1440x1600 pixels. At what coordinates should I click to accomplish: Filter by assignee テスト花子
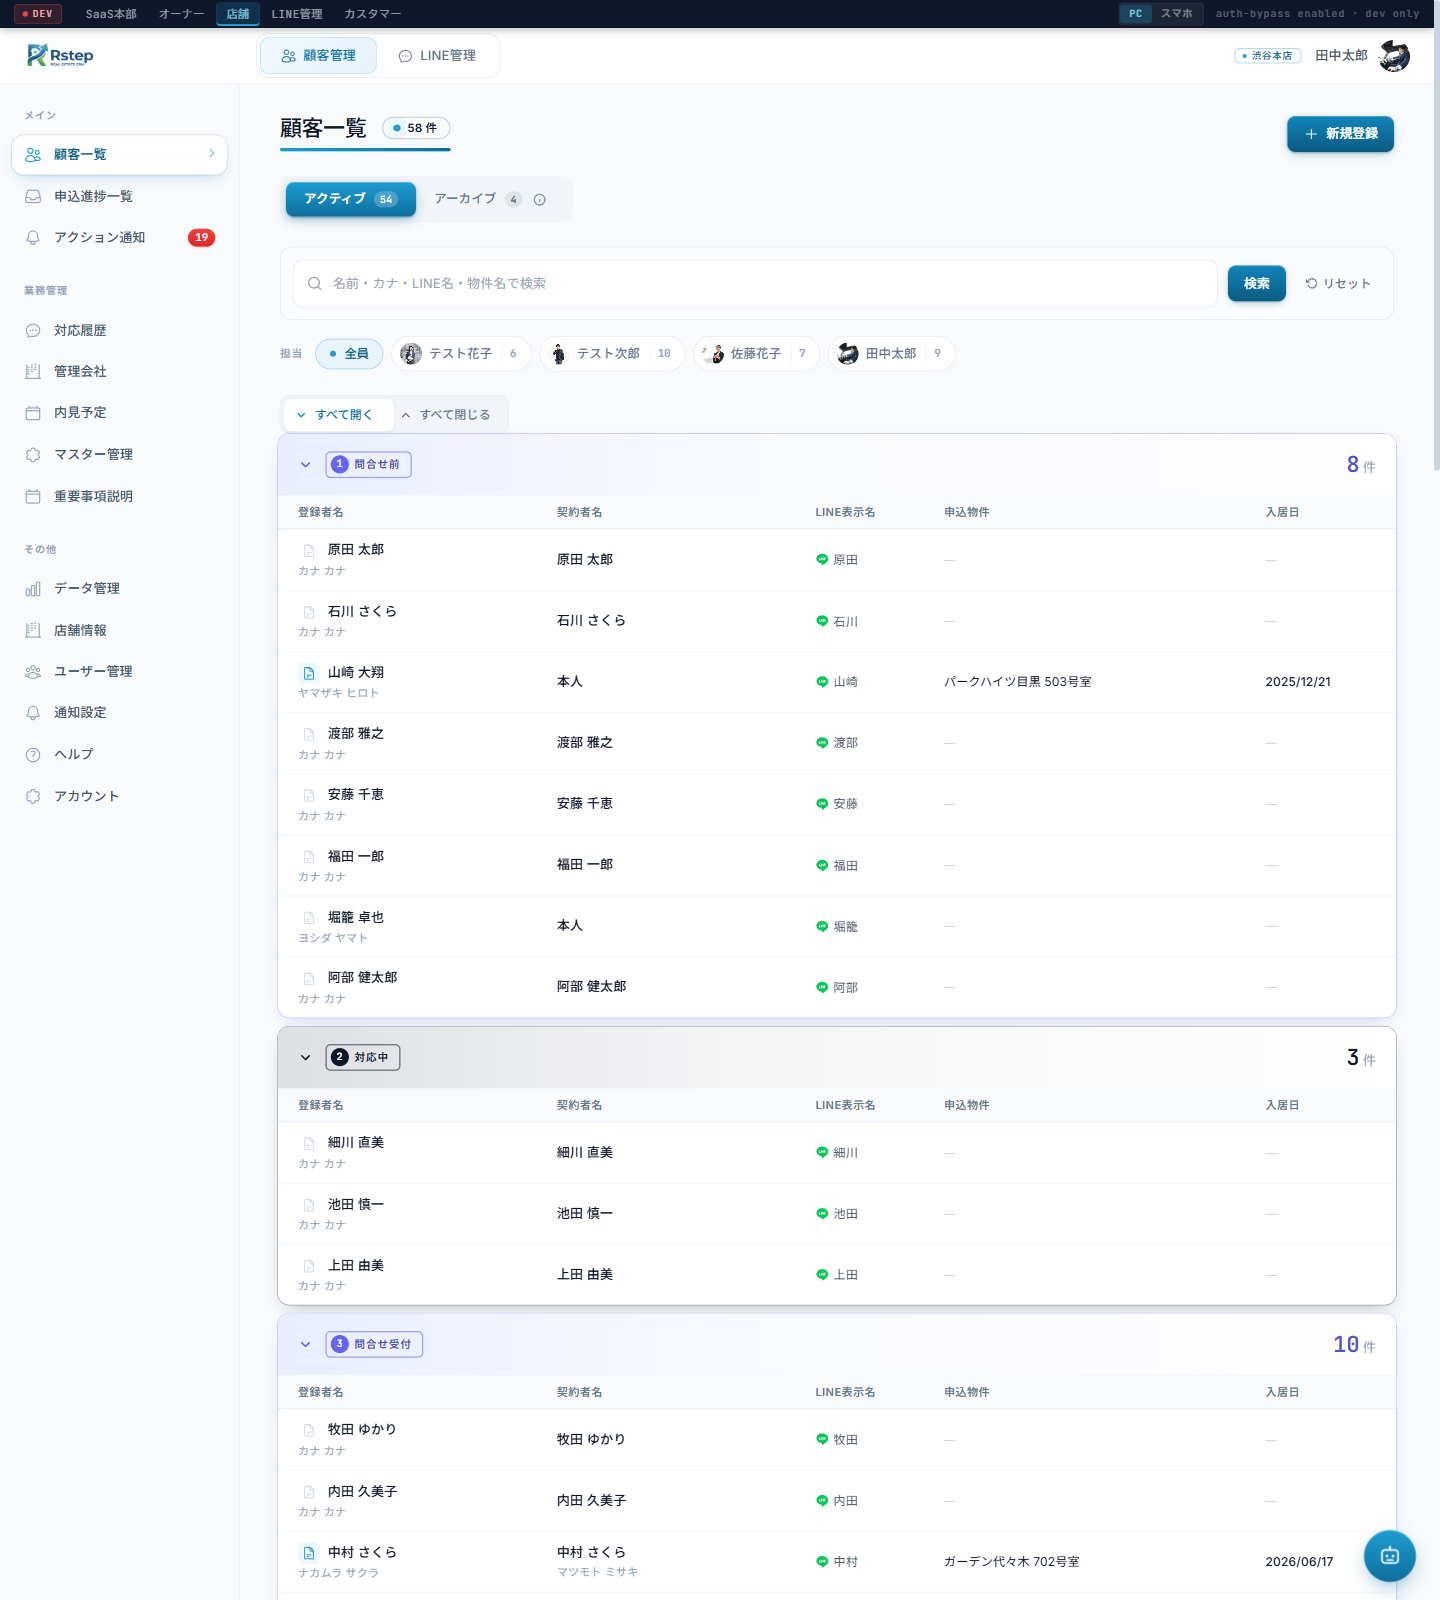click(x=460, y=354)
